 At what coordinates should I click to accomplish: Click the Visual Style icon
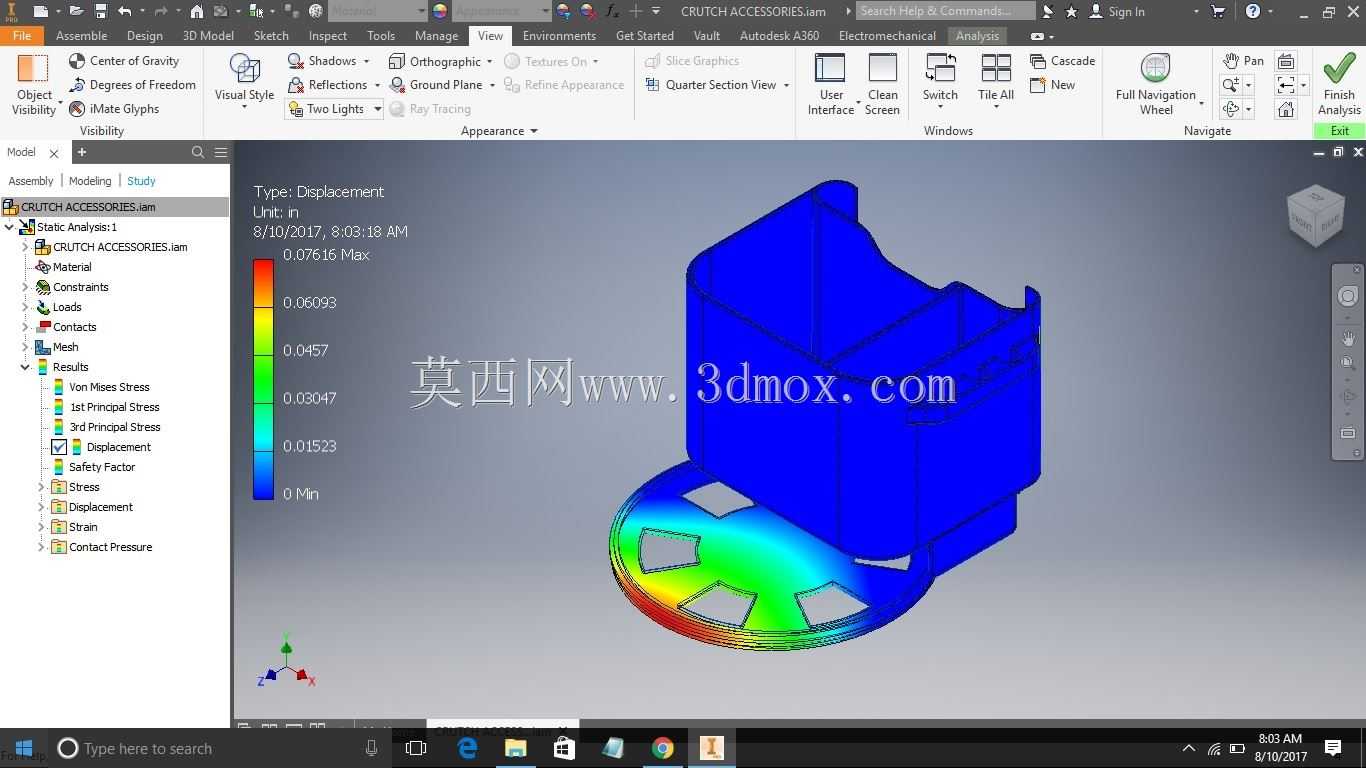coord(244,68)
